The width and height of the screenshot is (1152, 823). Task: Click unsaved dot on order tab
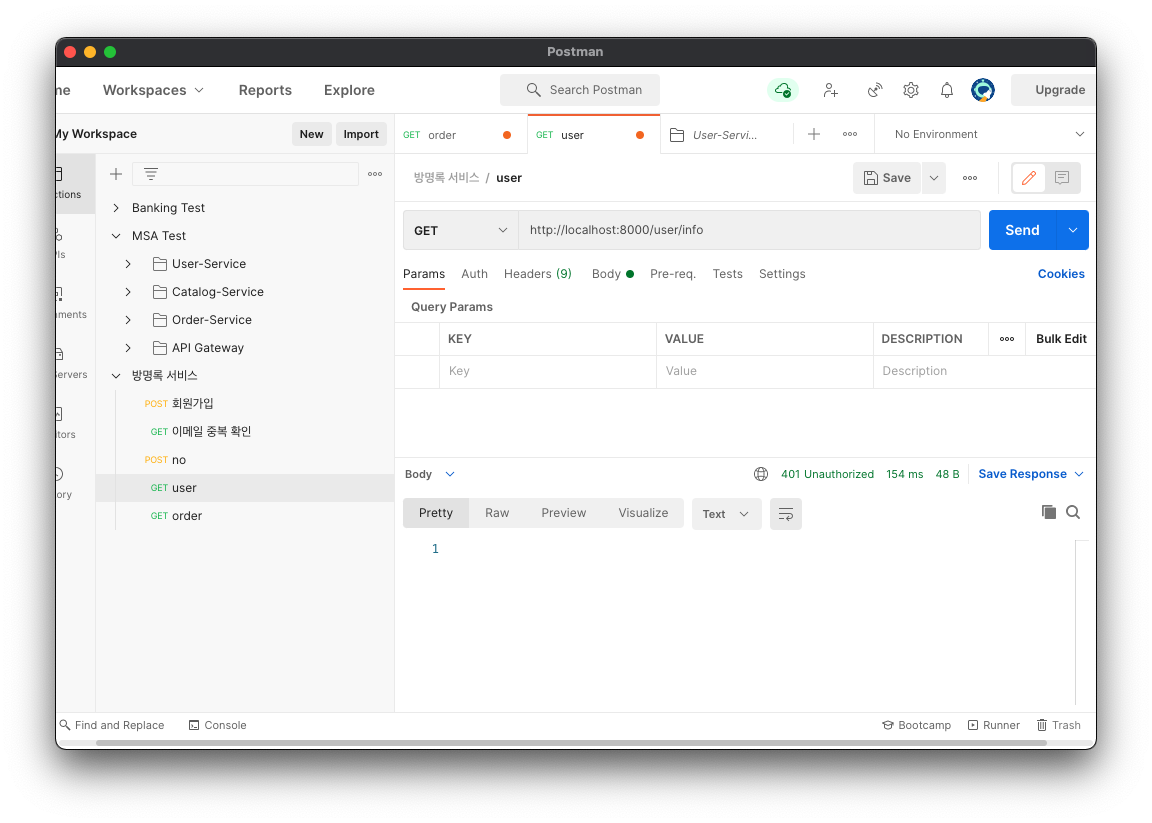pos(507,134)
